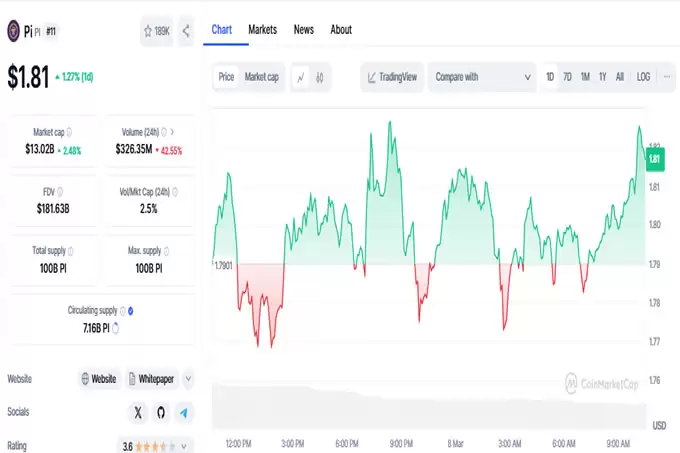Open Pi's GitHub social link
Viewport: 680px width, 453px height.
click(x=160, y=412)
